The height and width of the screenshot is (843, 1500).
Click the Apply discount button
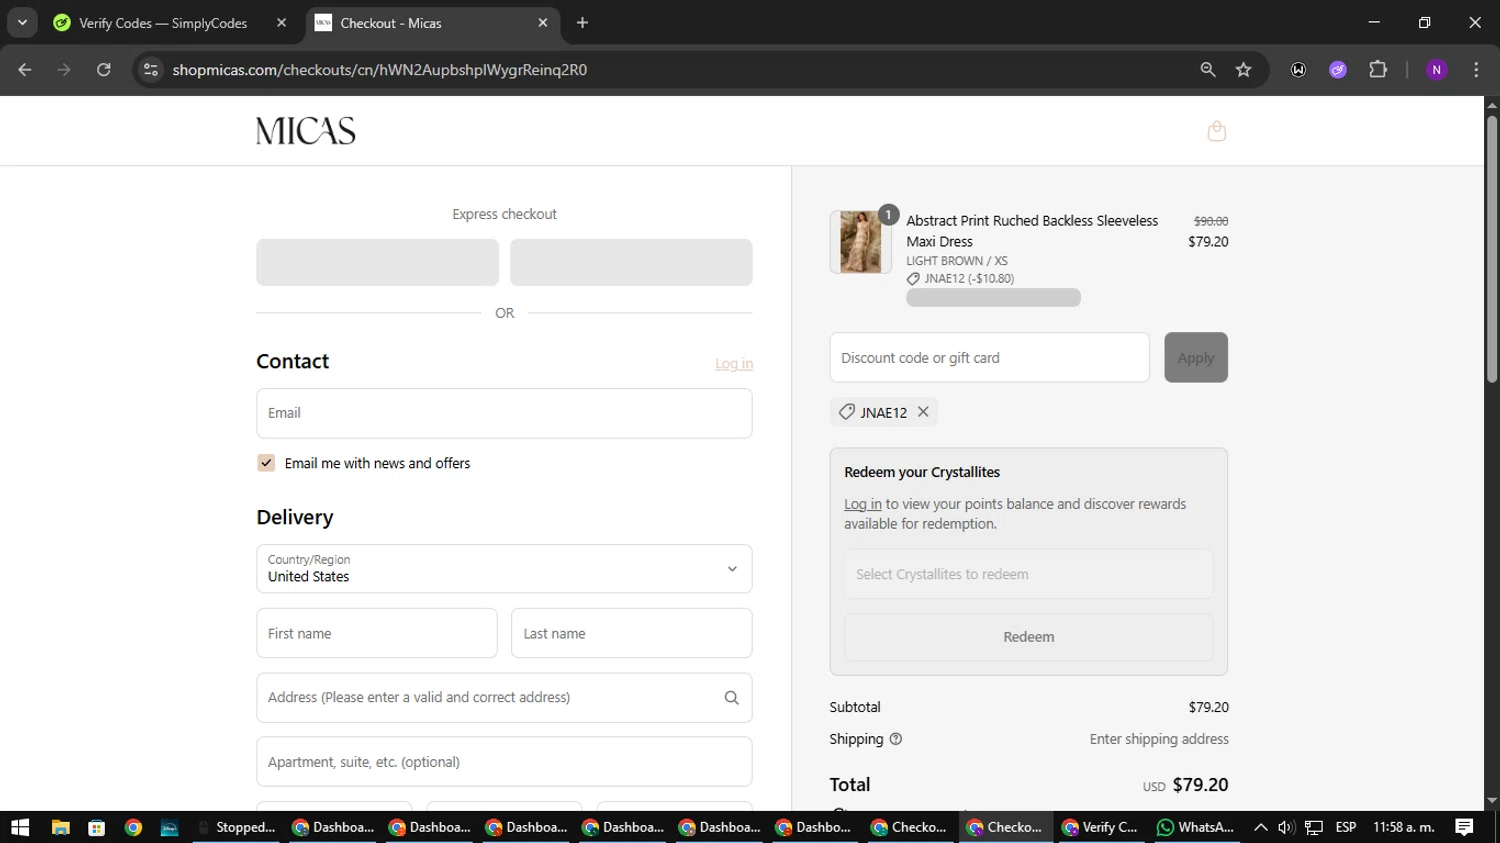tap(1195, 358)
